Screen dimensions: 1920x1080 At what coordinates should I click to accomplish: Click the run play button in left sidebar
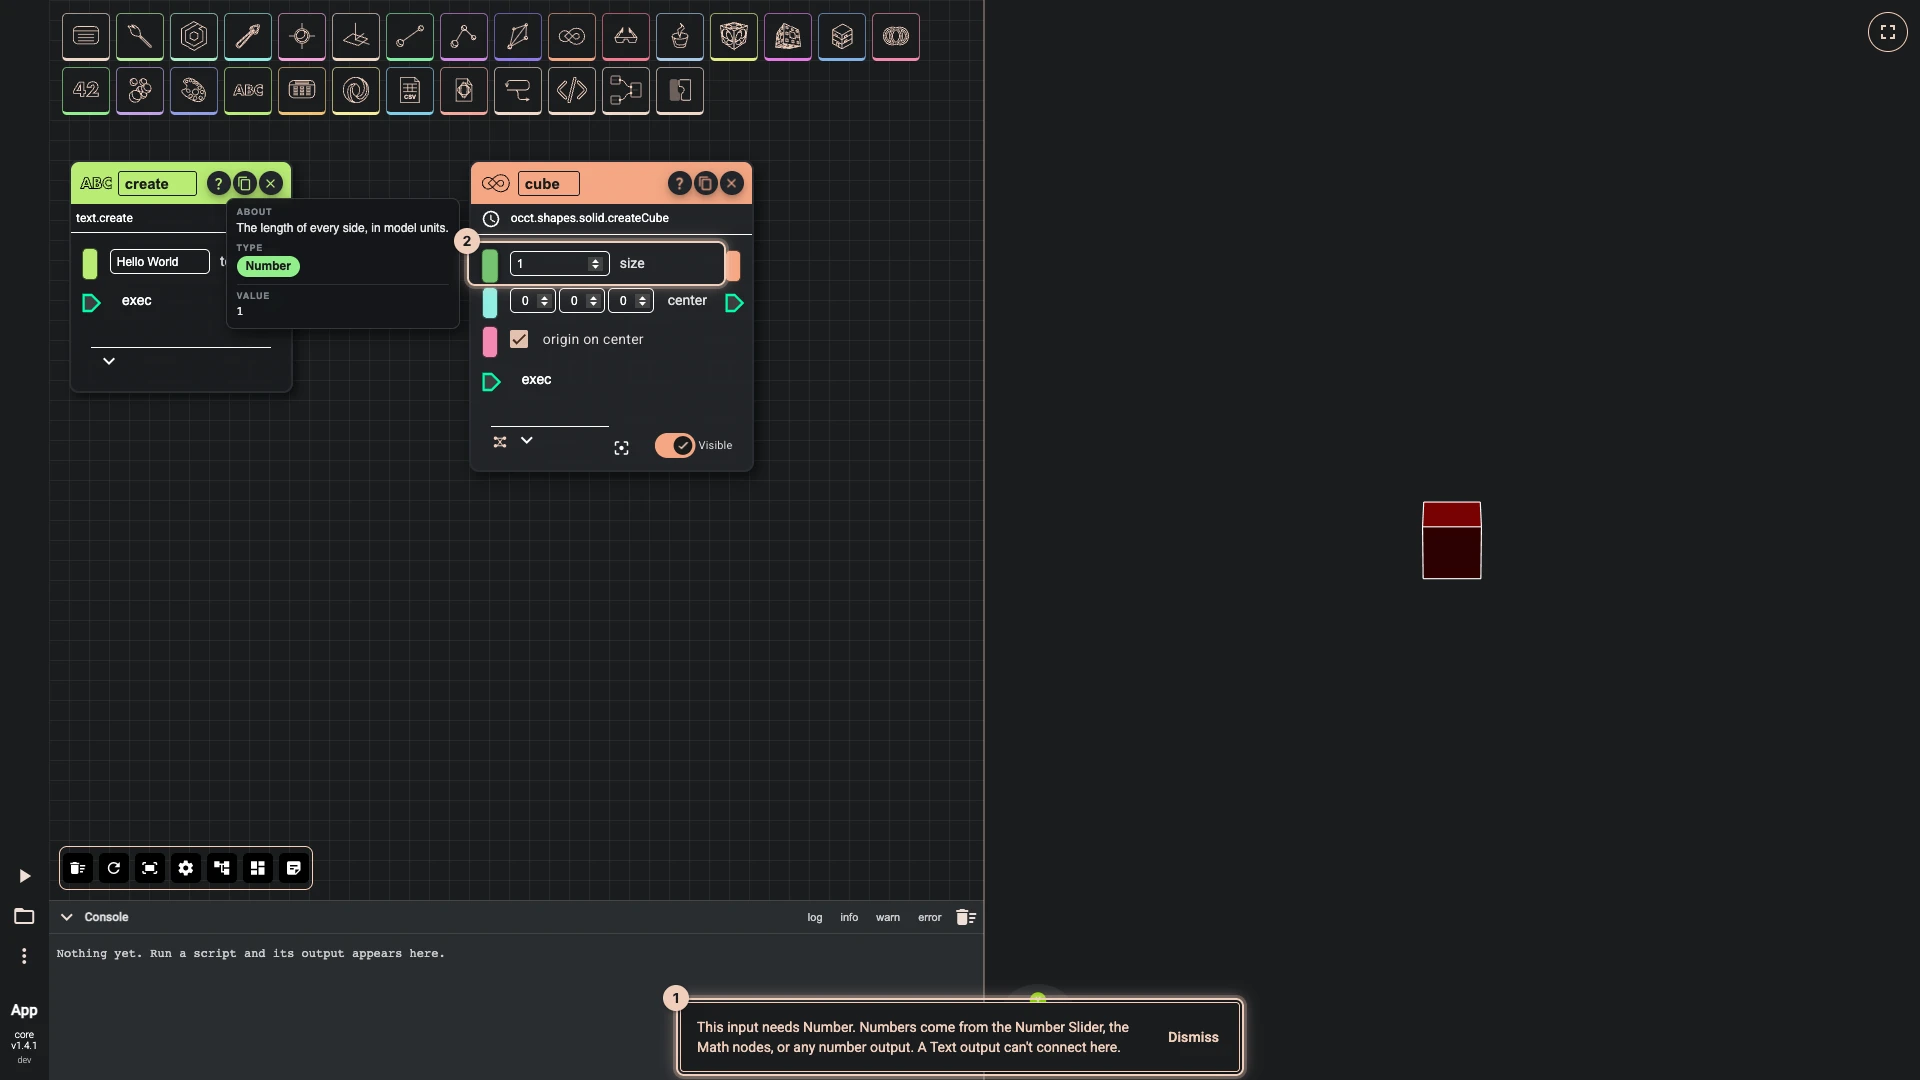click(x=25, y=876)
